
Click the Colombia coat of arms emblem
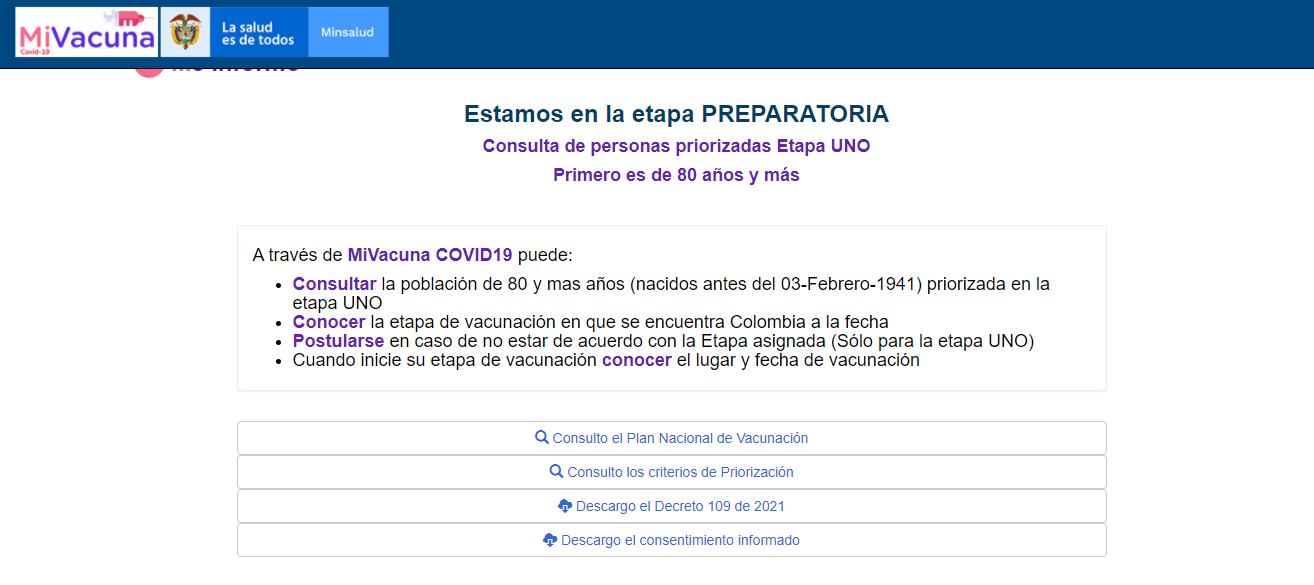tap(185, 33)
